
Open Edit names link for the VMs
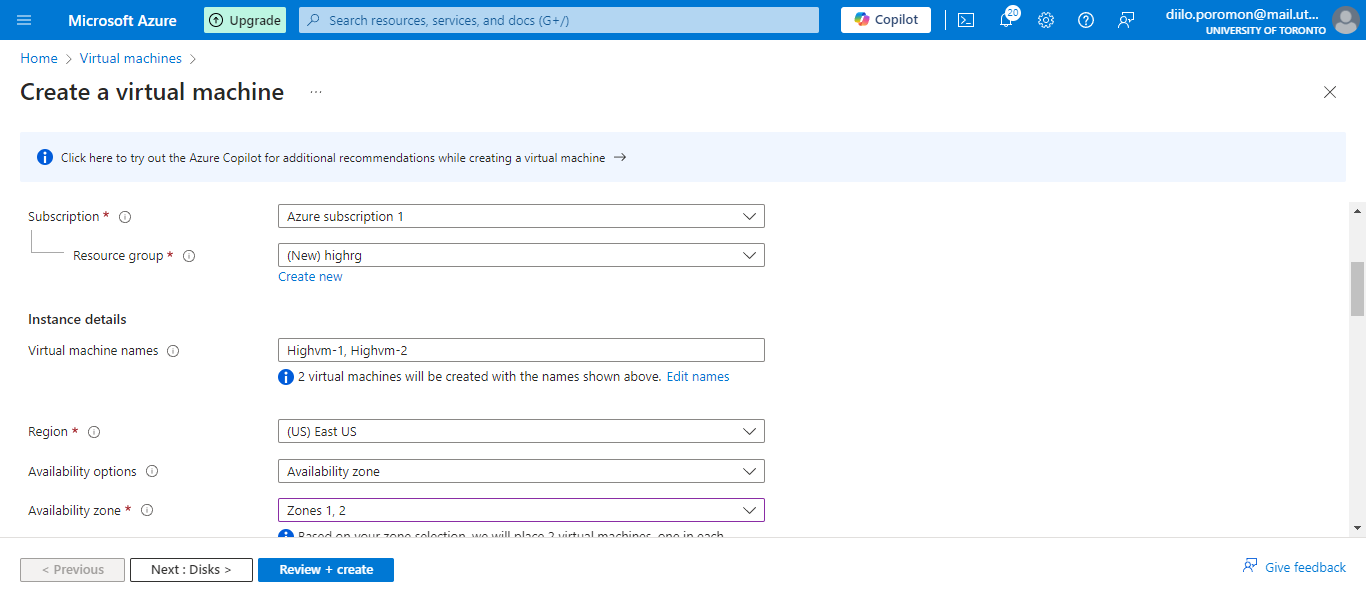tap(698, 376)
